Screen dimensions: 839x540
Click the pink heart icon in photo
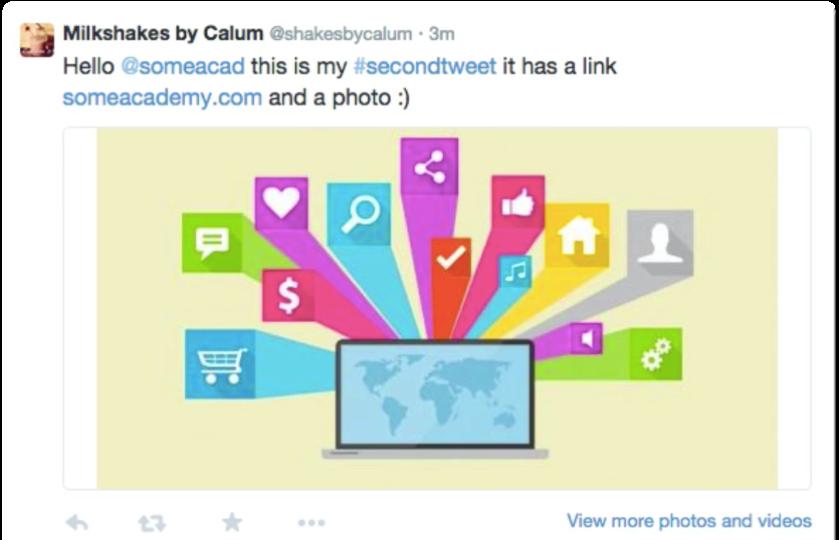point(281,203)
